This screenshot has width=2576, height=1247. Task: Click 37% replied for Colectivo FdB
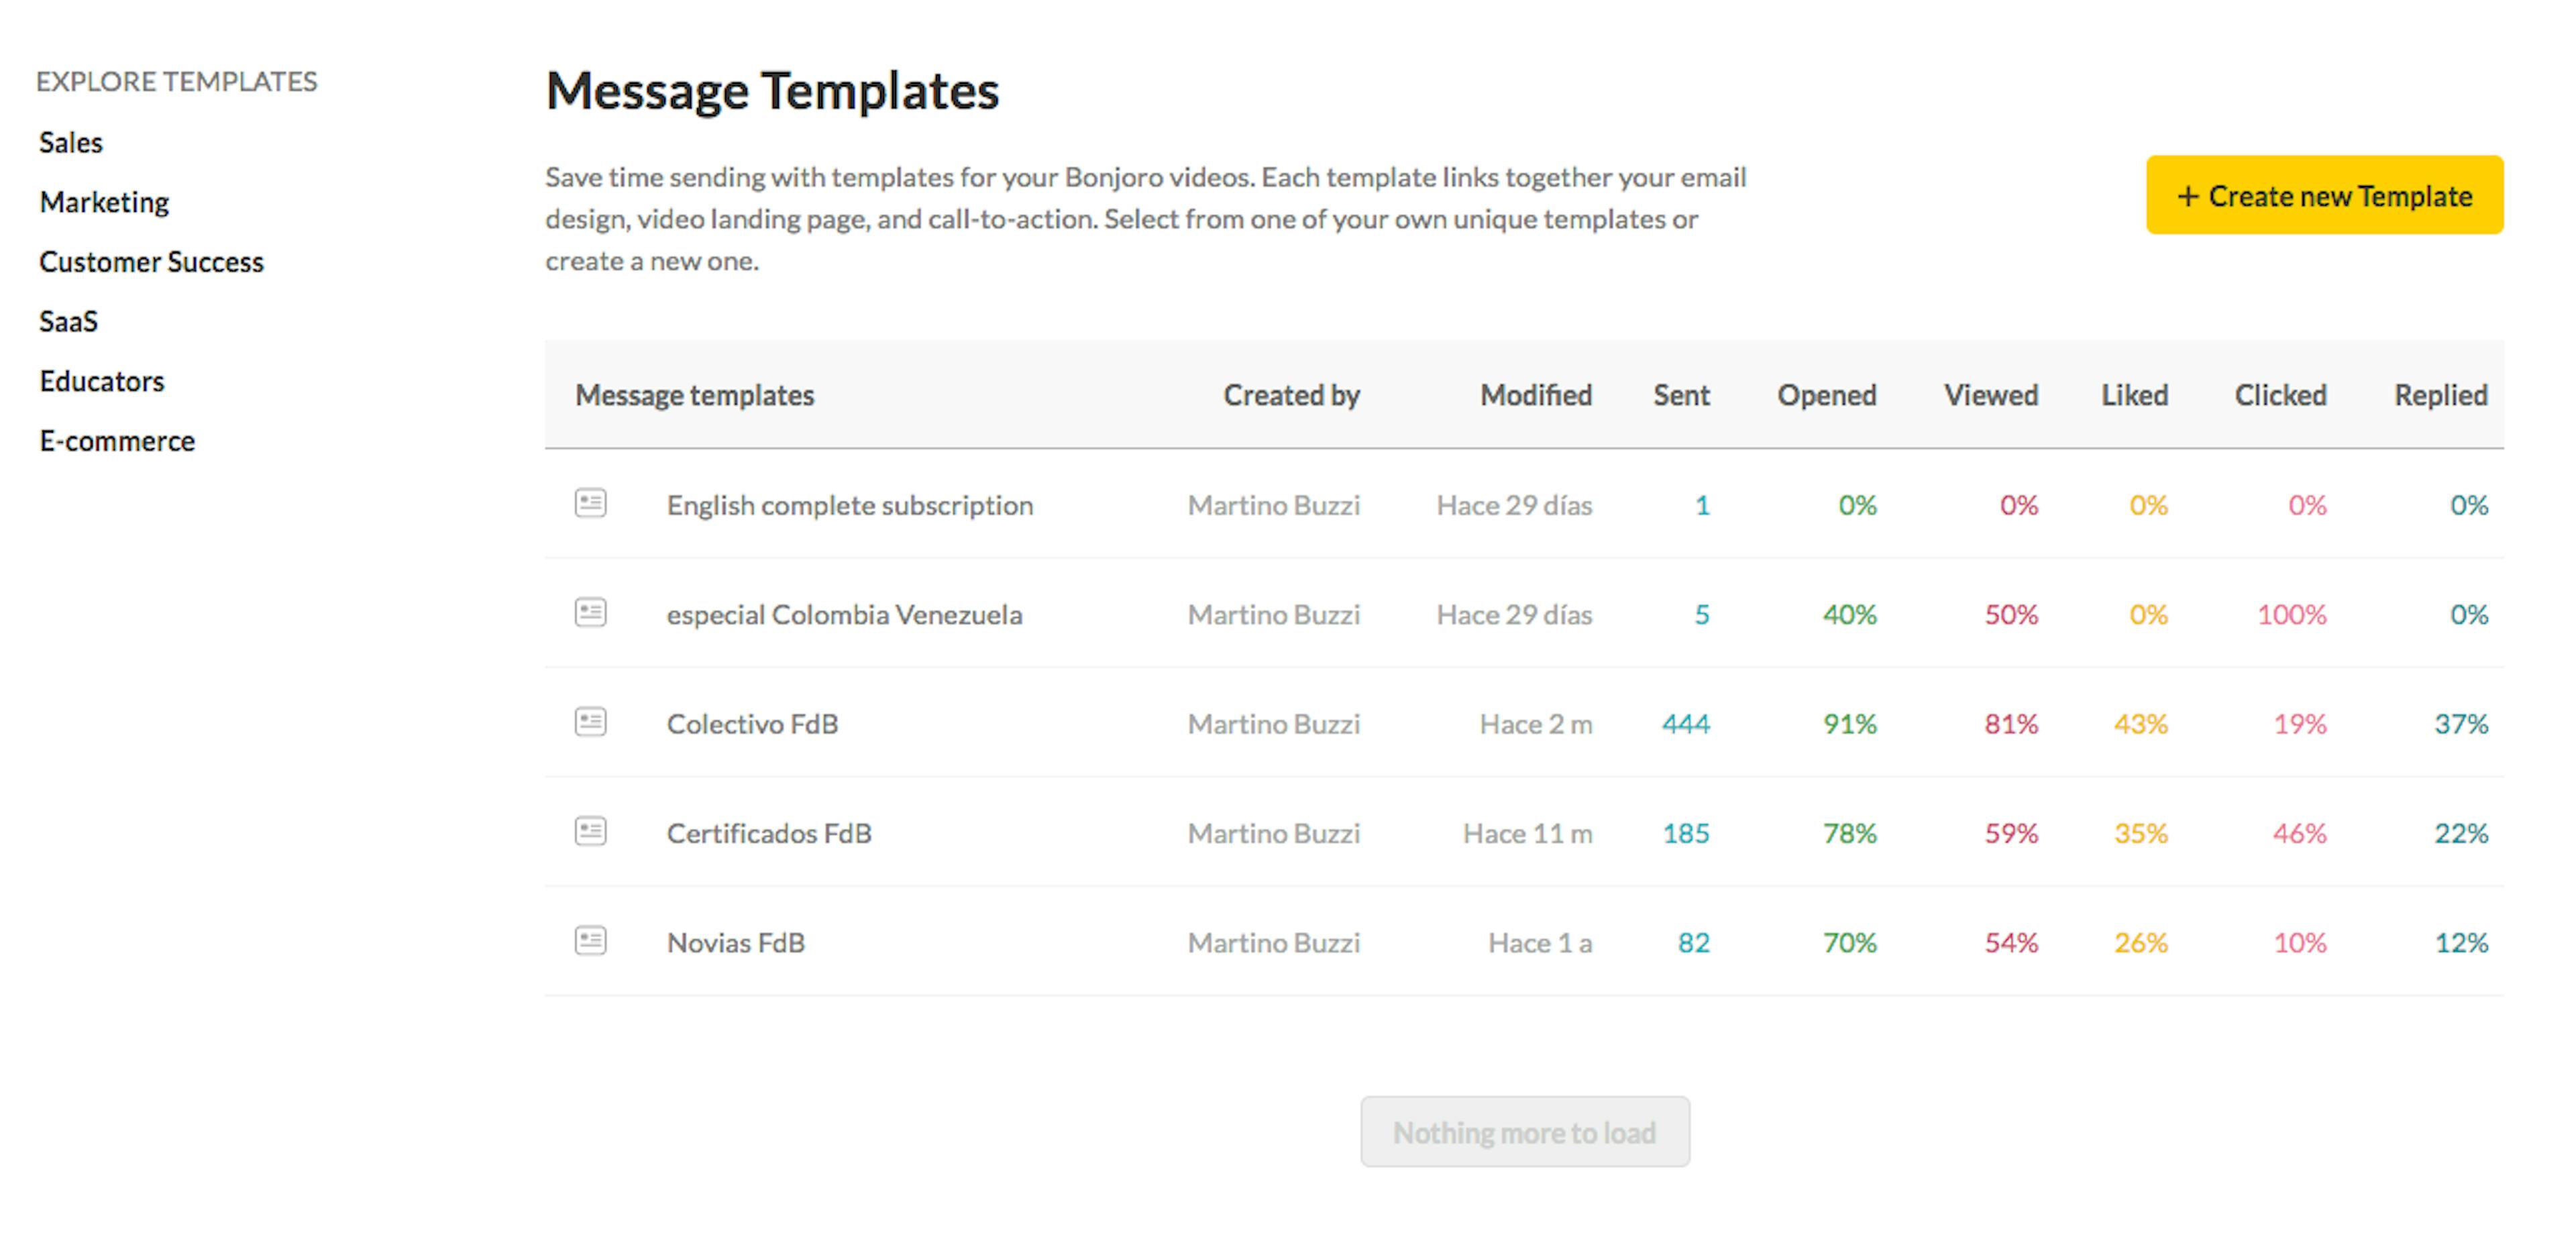tap(2461, 724)
